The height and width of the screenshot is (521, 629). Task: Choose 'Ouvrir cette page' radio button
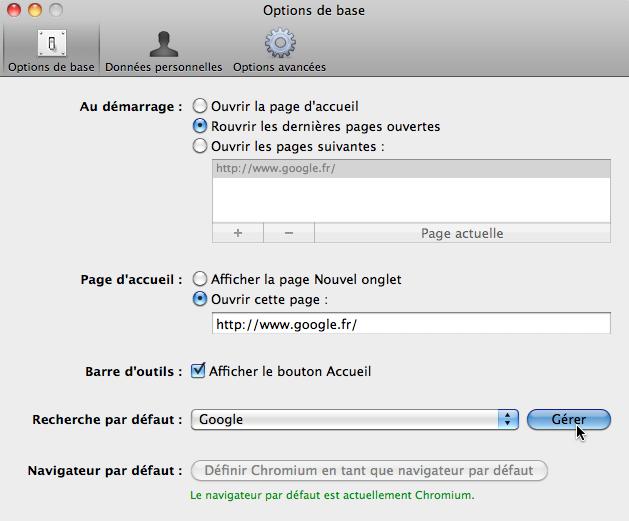[x=200, y=299]
